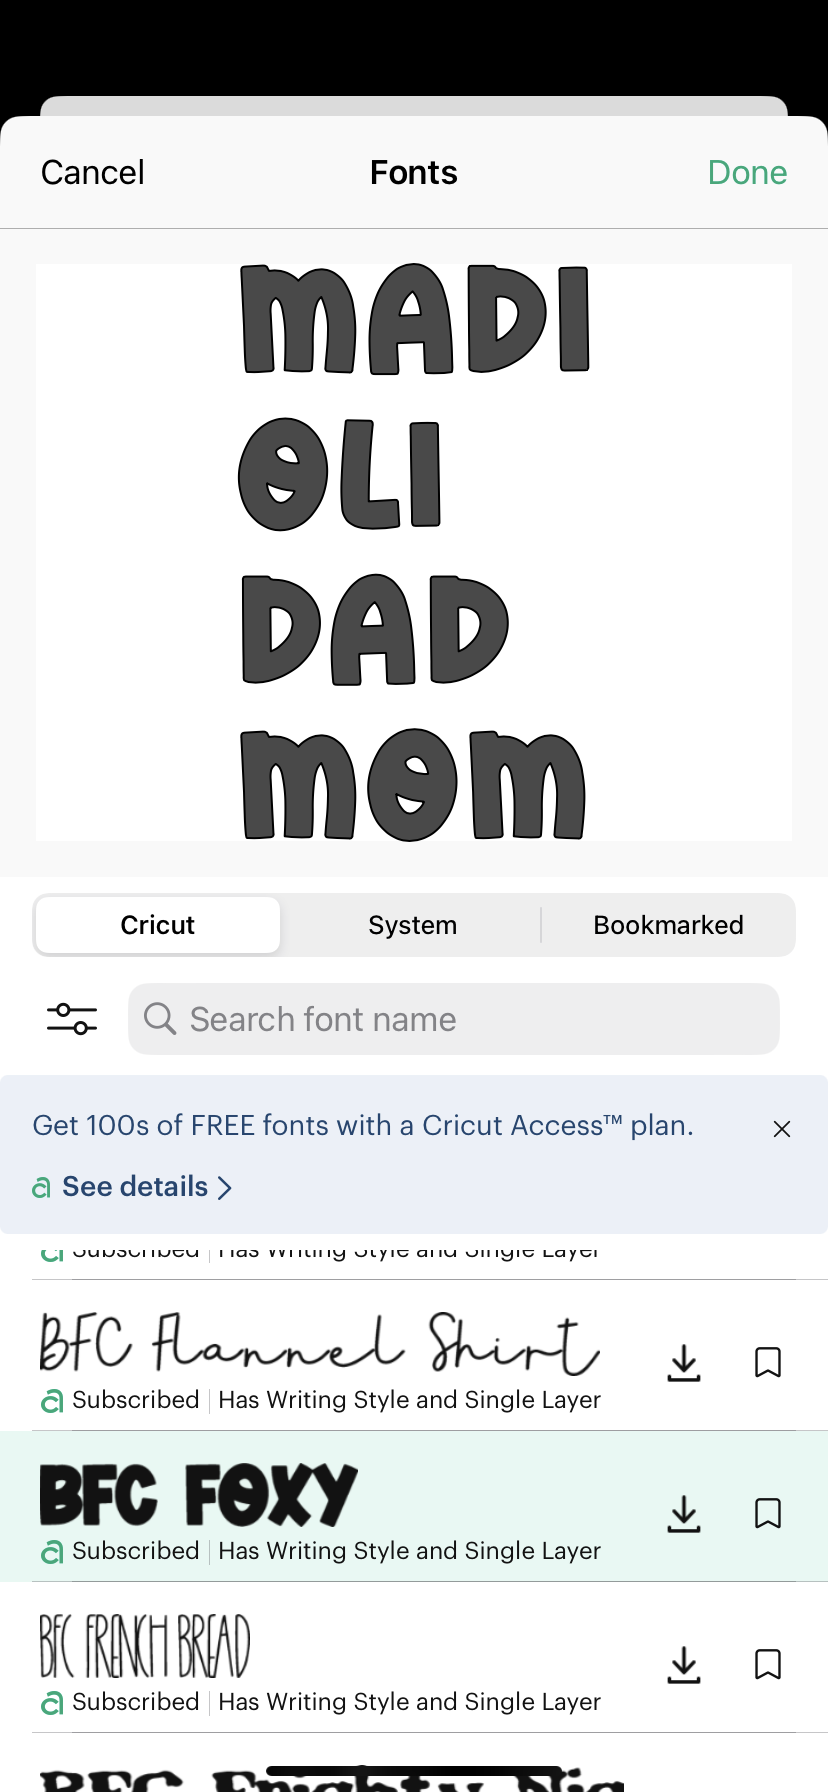Bookmark the BFC French Bread font
The width and height of the screenshot is (828, 1792).
pyautogui.click(x=768, y=1665)
